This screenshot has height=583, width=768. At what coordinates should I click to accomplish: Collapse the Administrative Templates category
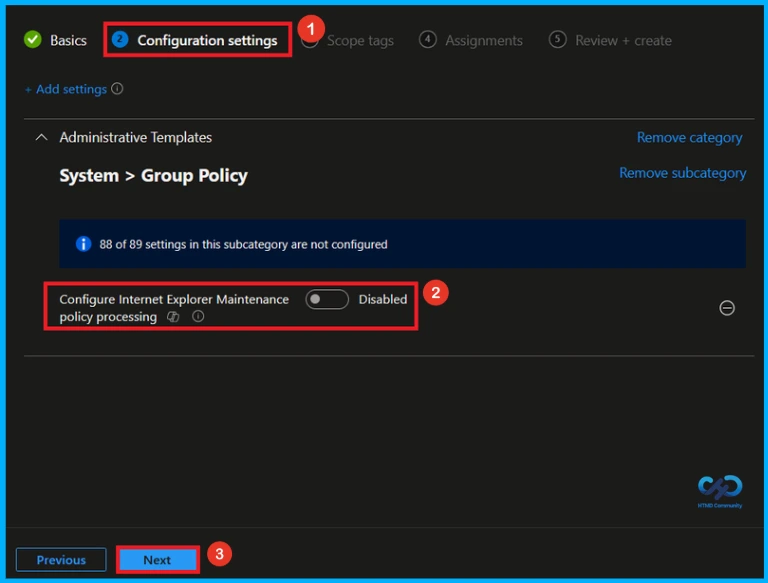coord(42,137)
